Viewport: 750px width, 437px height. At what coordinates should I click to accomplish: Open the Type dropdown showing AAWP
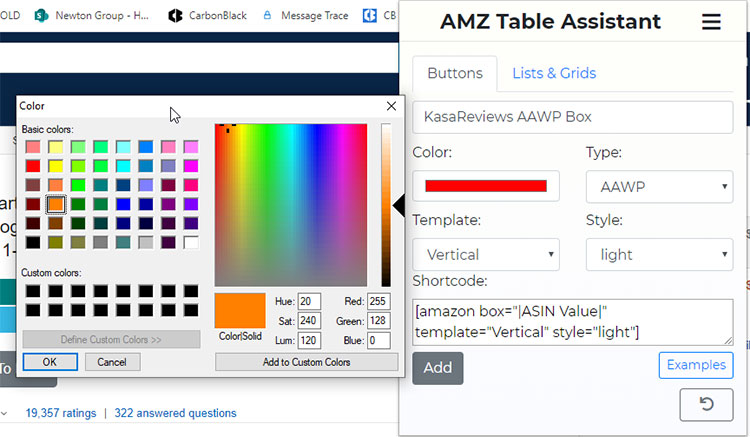coord(659,186)
